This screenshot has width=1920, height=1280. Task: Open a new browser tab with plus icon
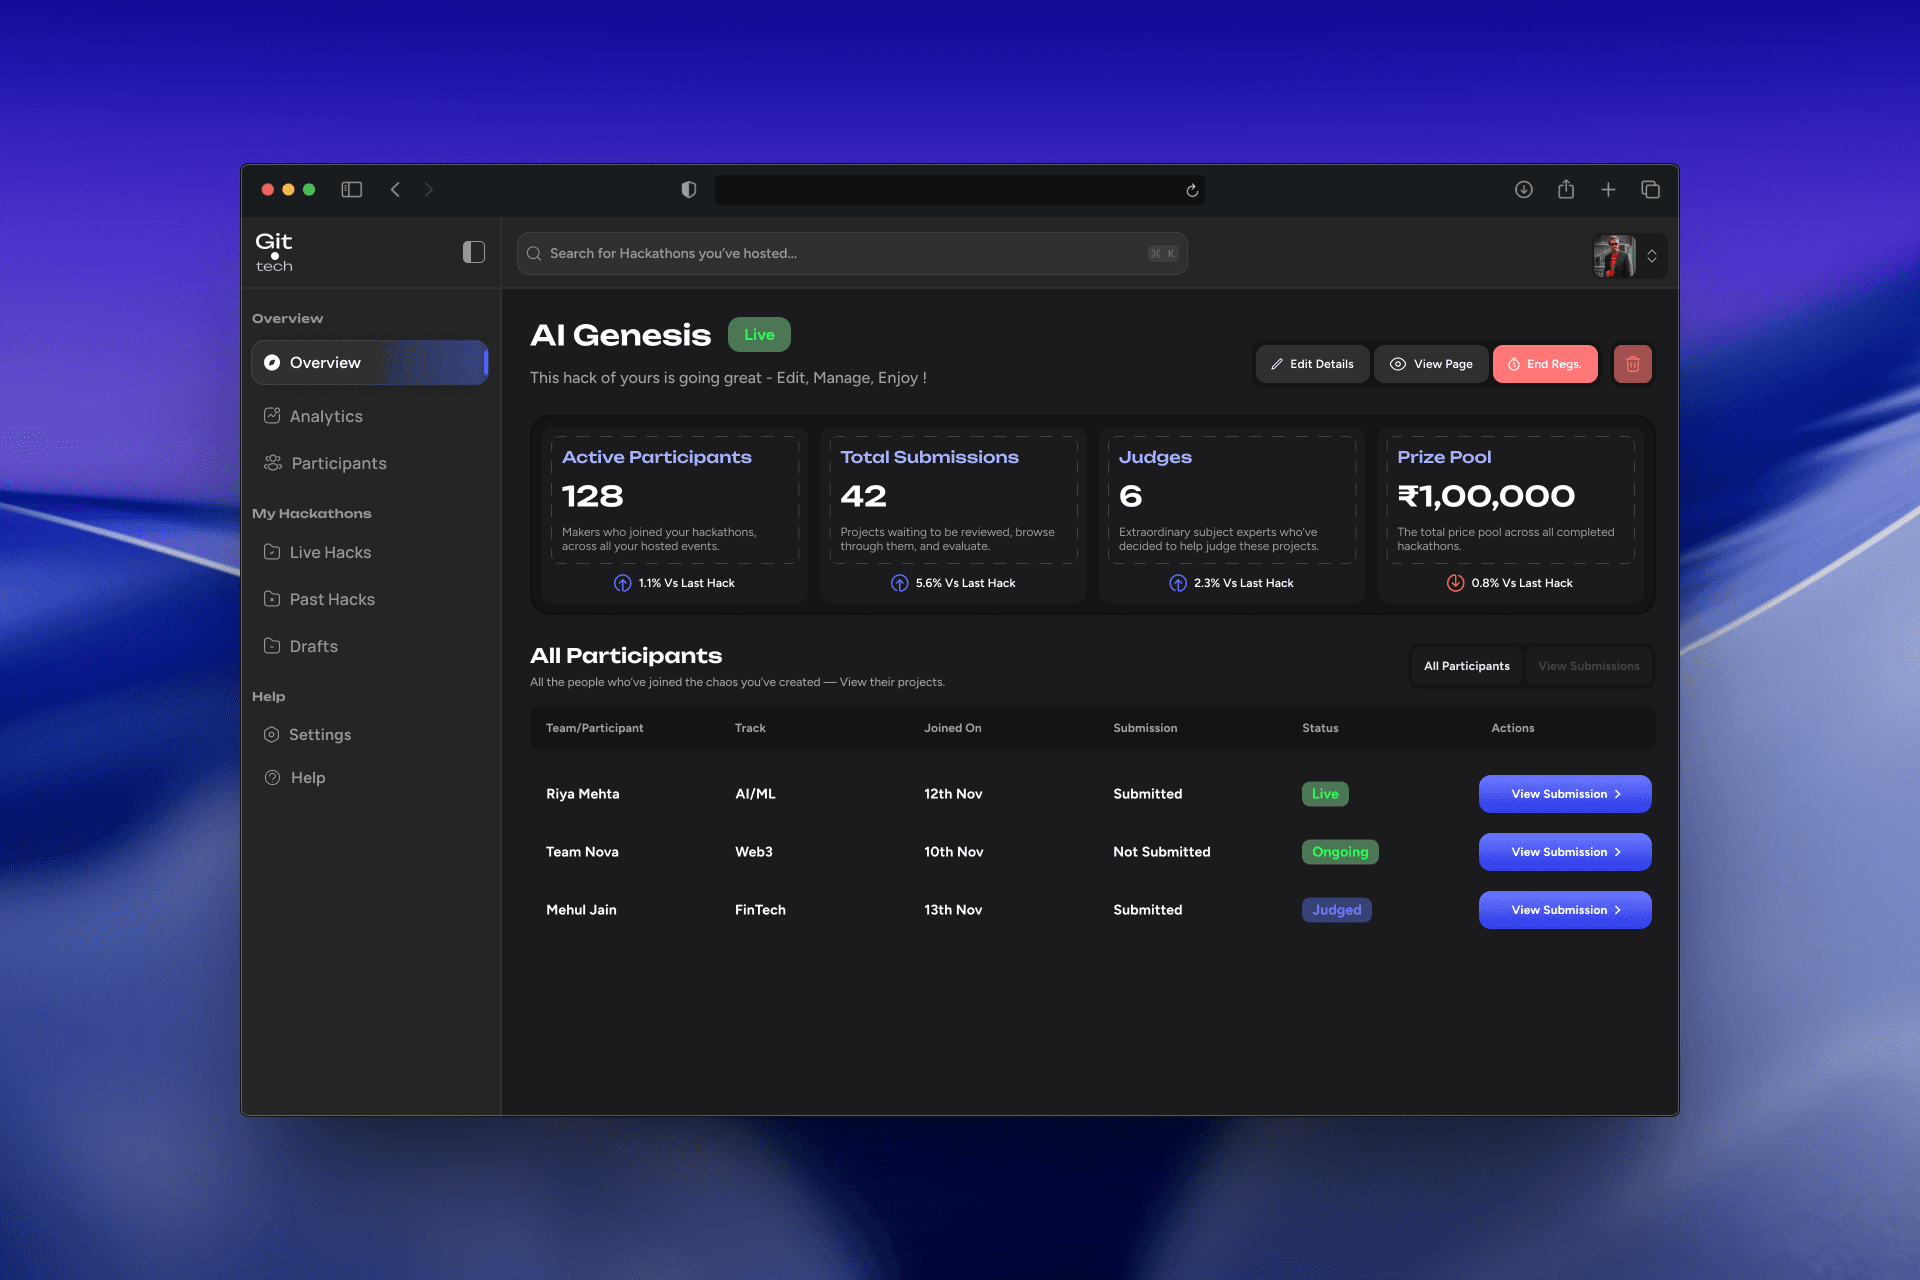pos(1608,190)
